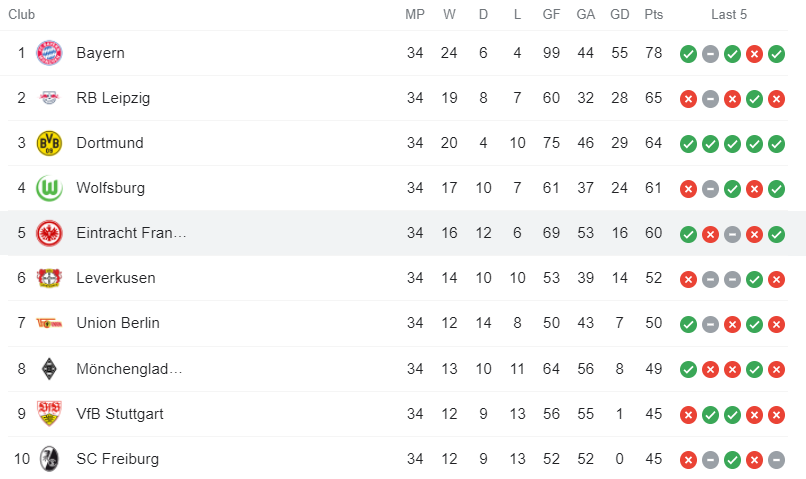Click the GD column header
806x479 pixels.
[619, 14]
